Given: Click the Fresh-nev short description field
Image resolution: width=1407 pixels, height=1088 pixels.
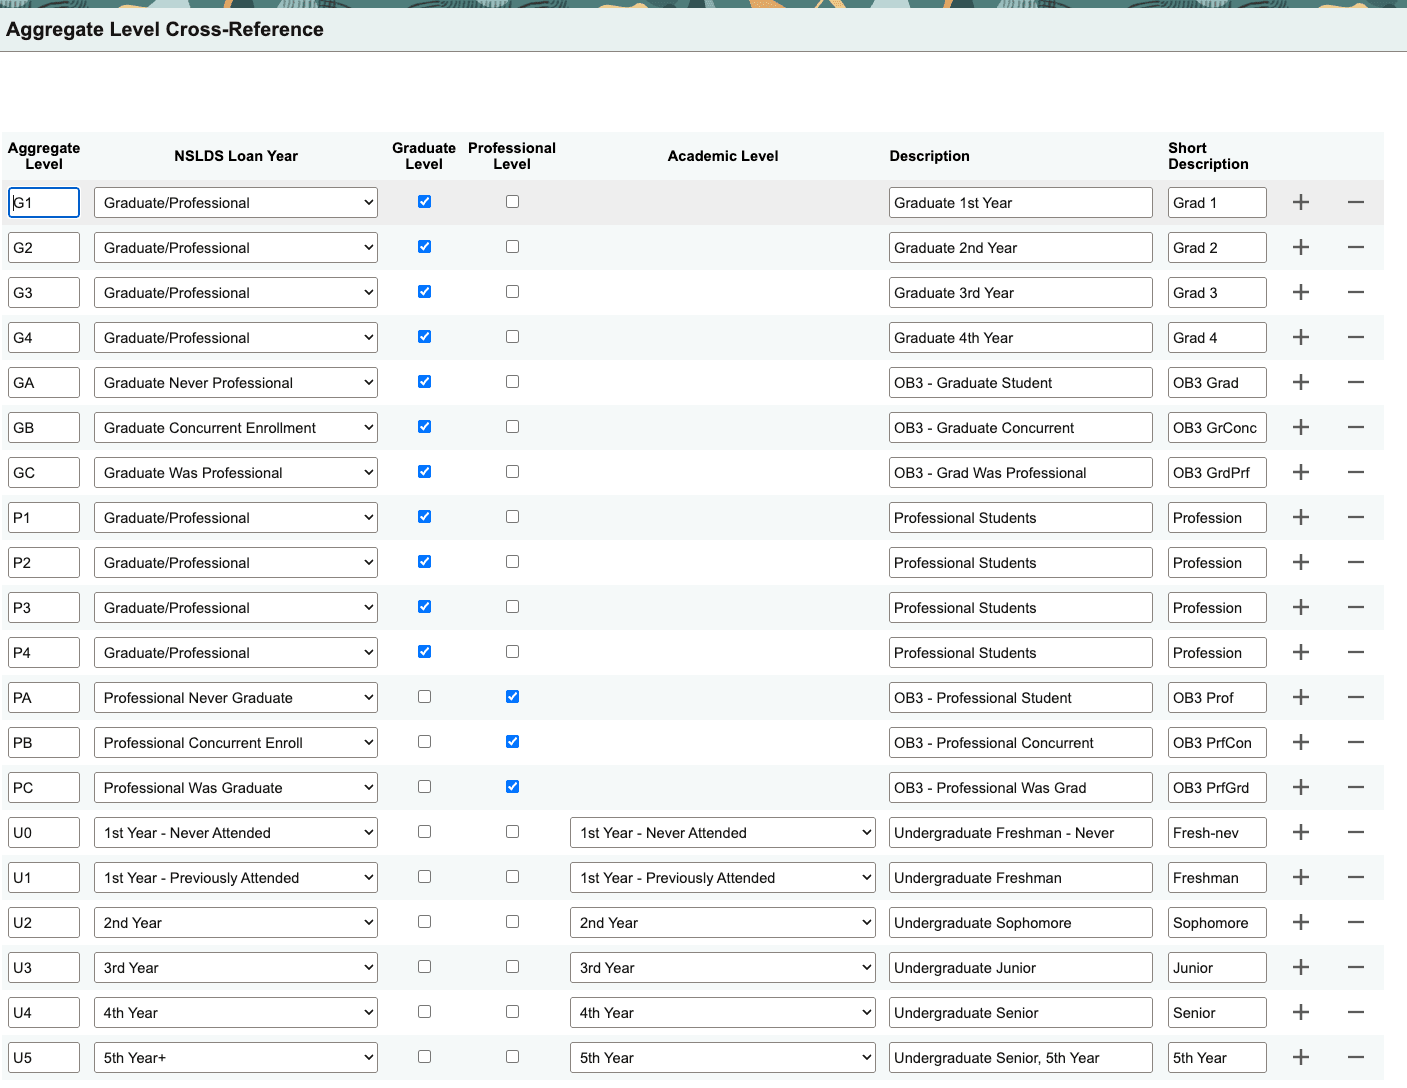Looking at the screenshot, I should (1217, 832).
